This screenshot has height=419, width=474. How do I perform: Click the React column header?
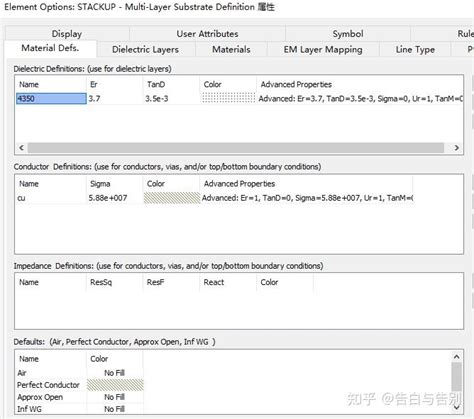(228, 282)
